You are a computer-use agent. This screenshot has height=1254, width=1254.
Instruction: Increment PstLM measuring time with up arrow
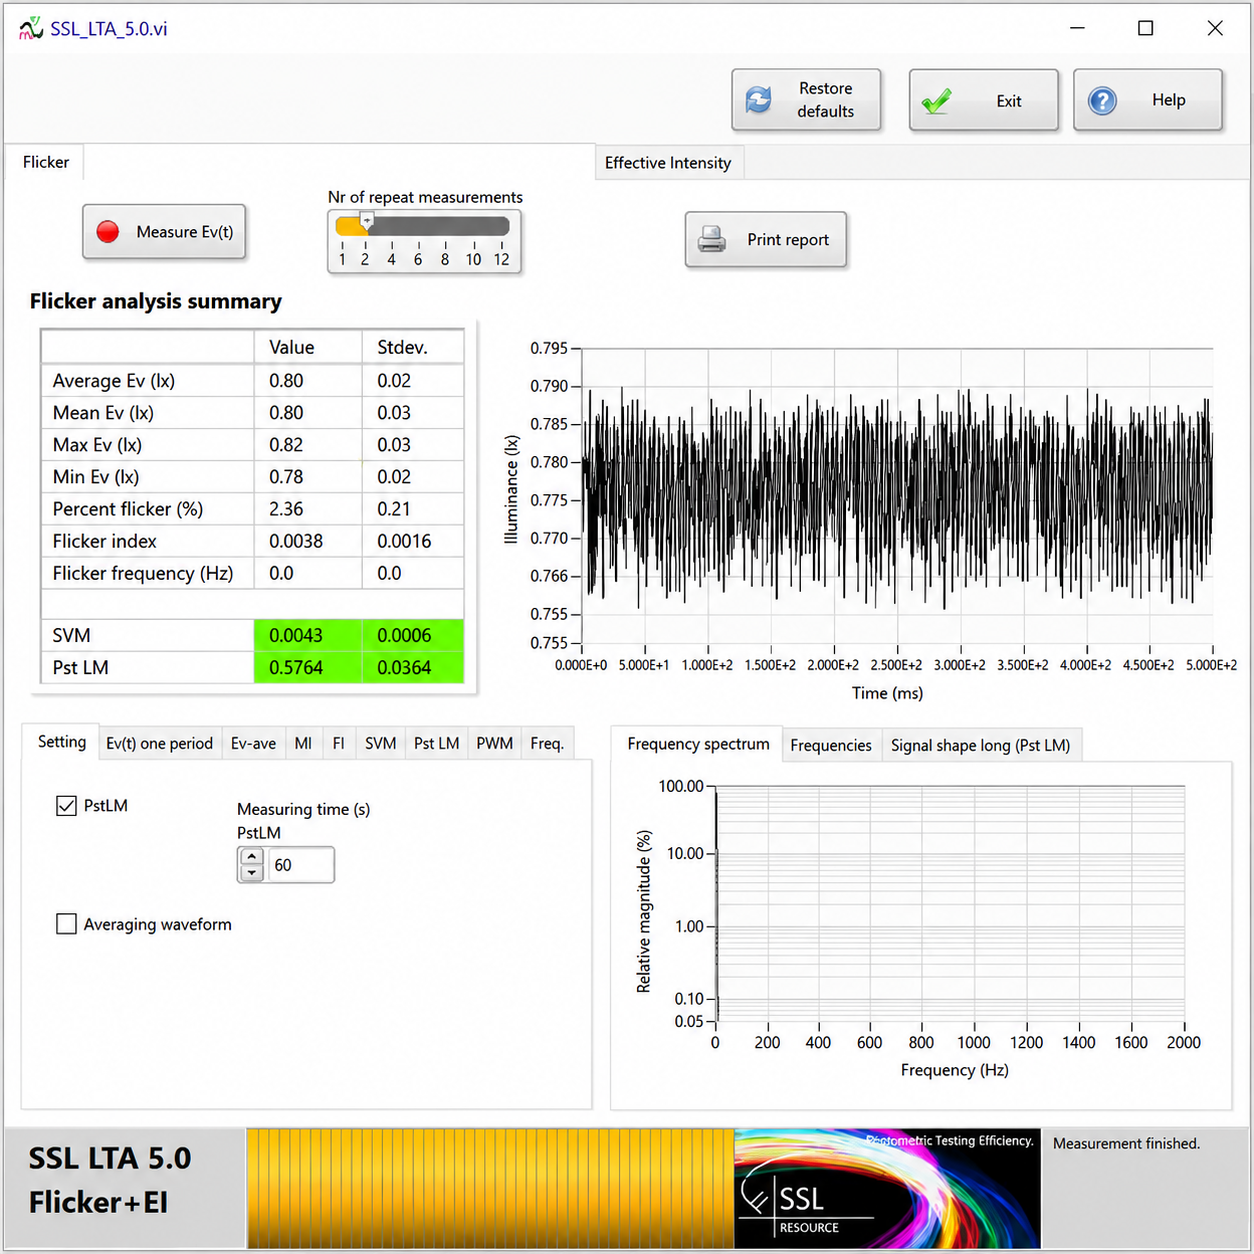pyautogui.click(x=252, y=856)
